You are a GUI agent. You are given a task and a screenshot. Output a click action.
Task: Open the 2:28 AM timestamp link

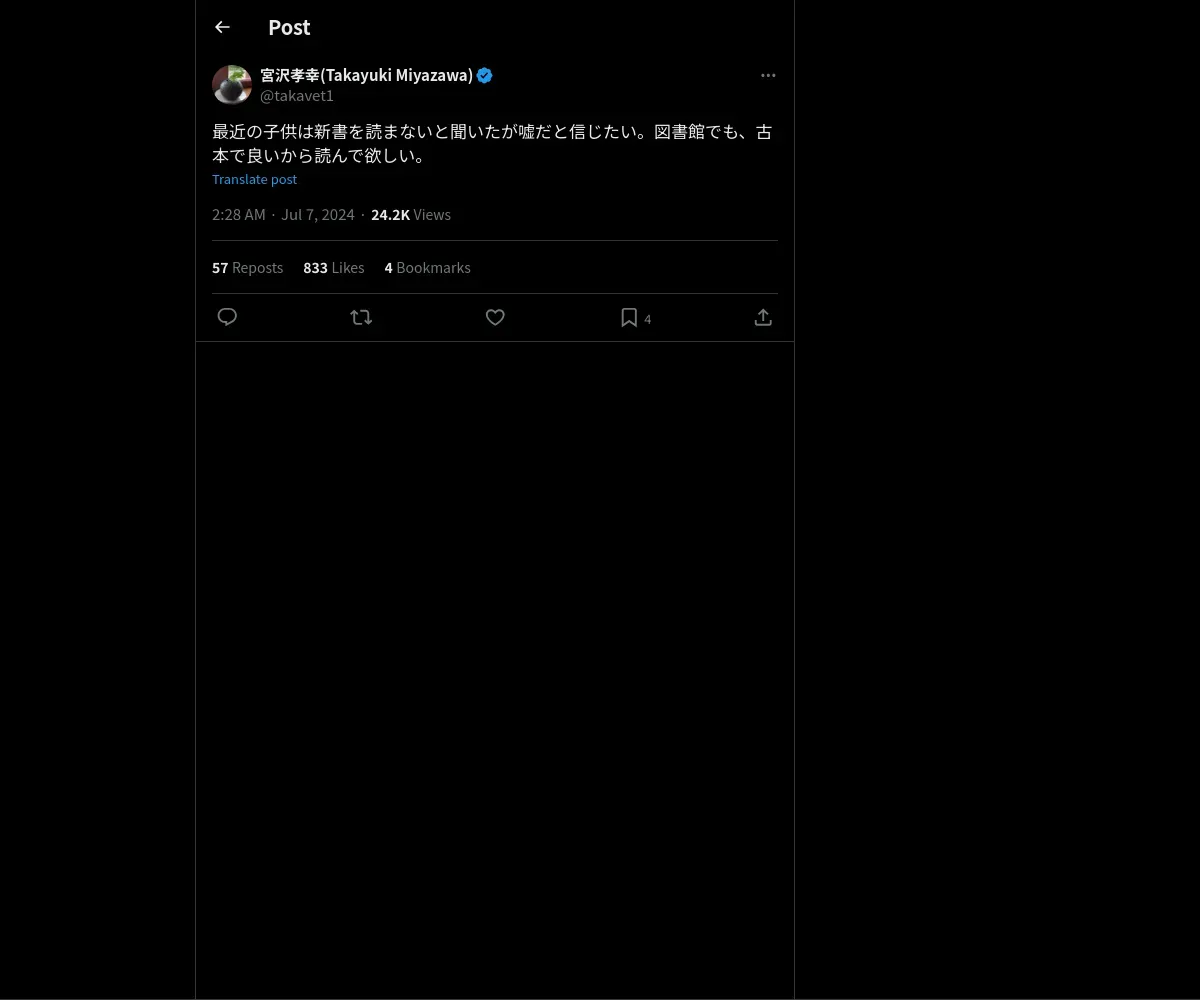tap(239, 215)
